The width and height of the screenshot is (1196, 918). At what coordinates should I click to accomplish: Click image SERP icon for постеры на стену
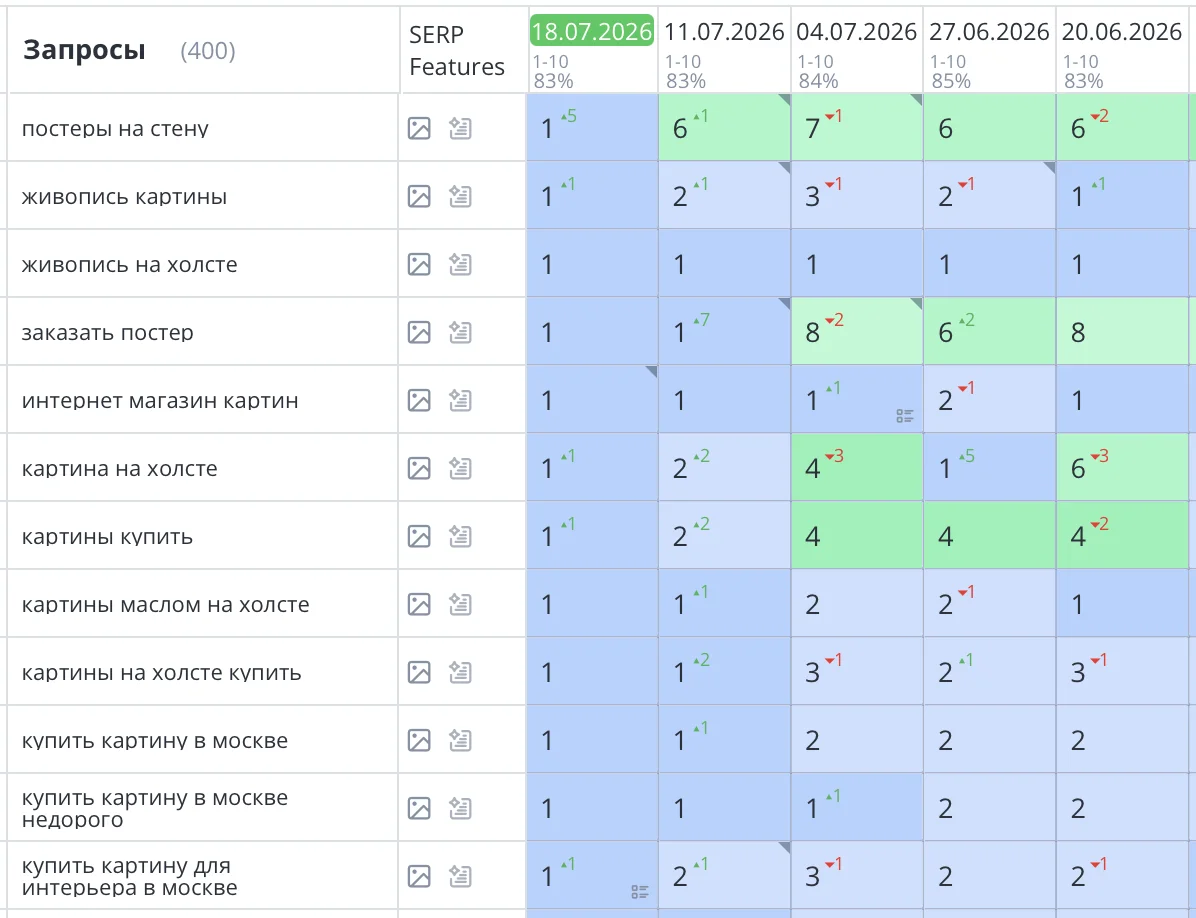(x=419, y=128)
